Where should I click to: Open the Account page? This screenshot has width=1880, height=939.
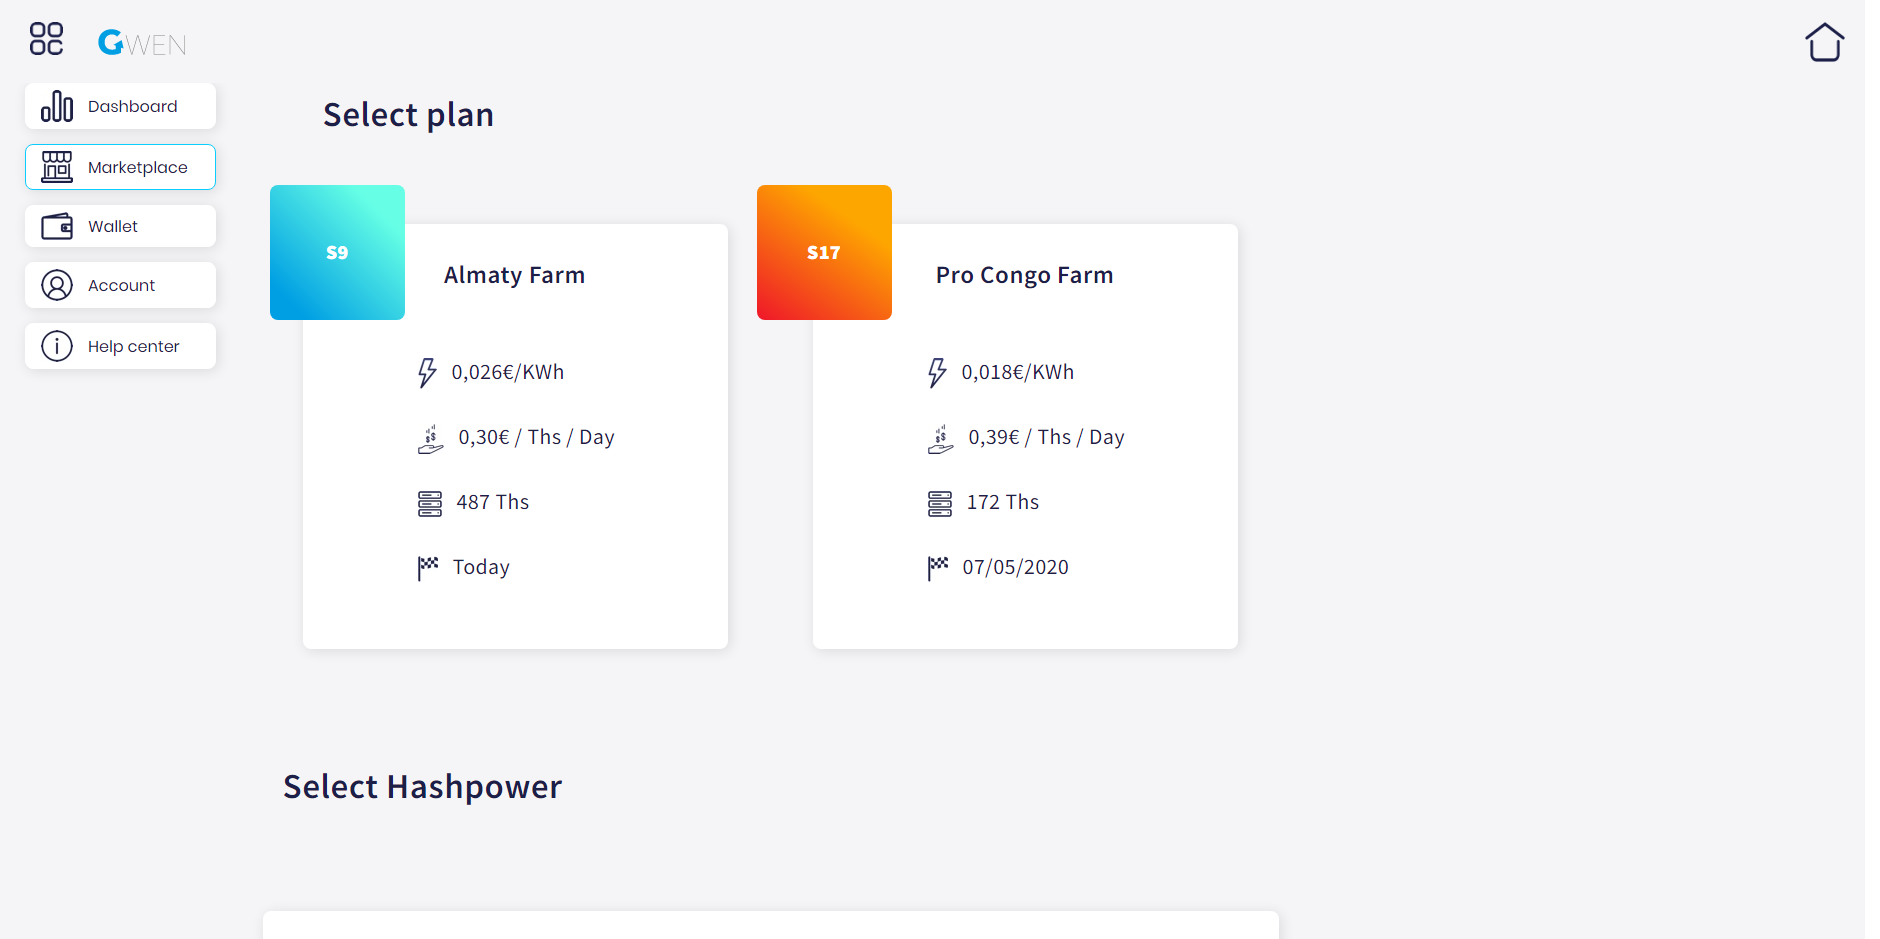(120, 285)
